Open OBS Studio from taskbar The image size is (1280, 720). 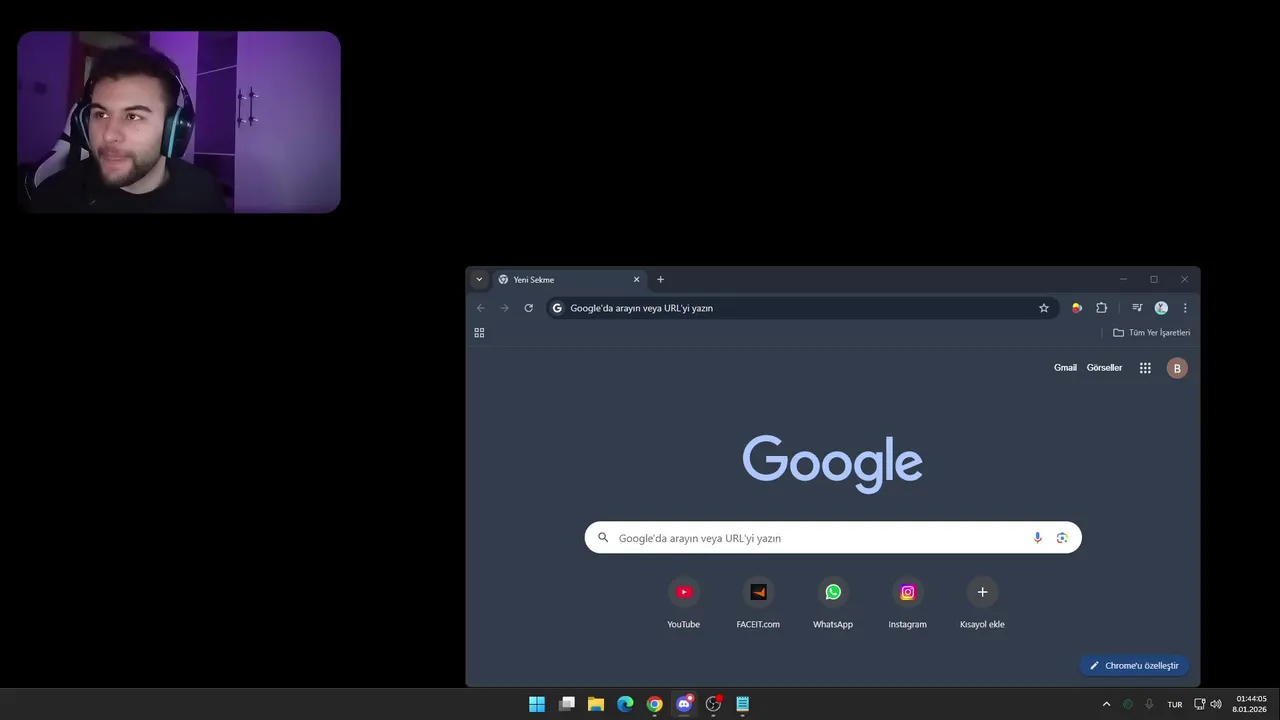713,704
